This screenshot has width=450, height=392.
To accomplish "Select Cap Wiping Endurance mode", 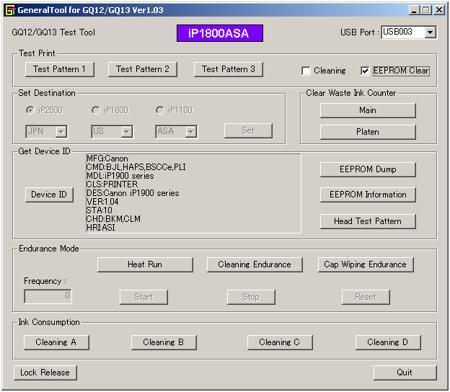I will tap(366, 265).
